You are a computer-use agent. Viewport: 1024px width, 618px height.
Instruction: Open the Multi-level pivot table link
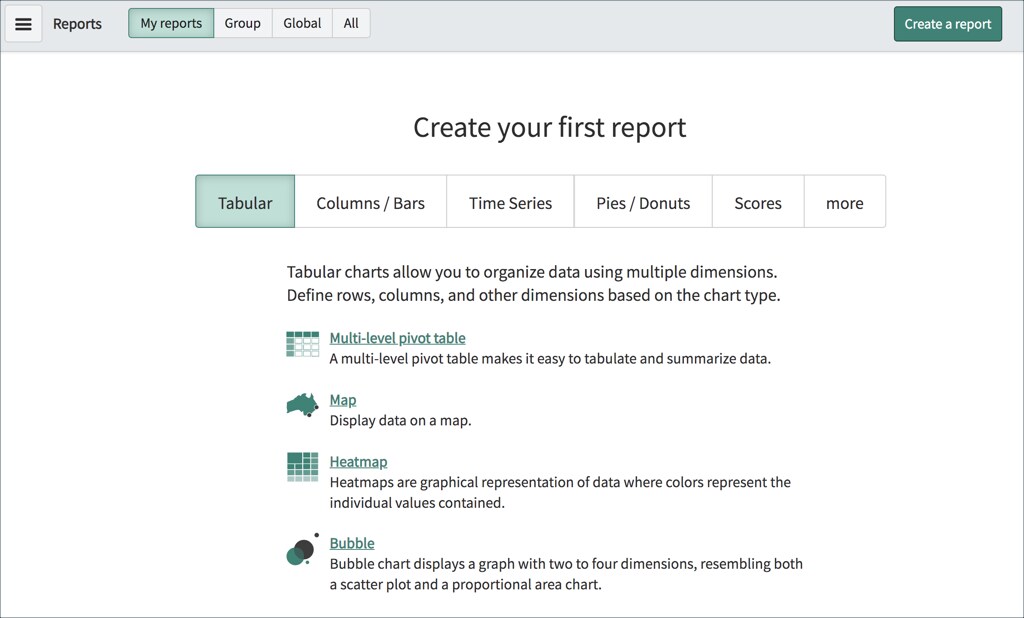pyautogui.click(x=397, y=337)
